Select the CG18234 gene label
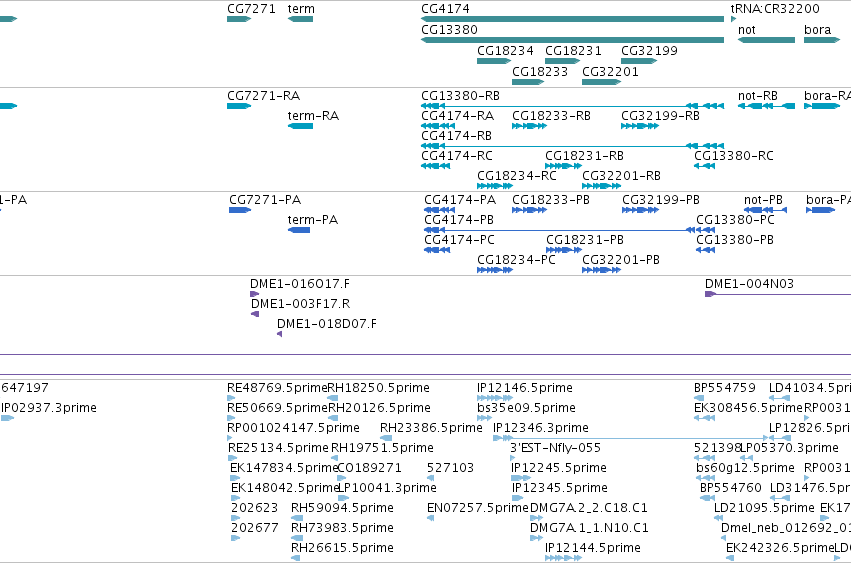 (x=505, y=51)
